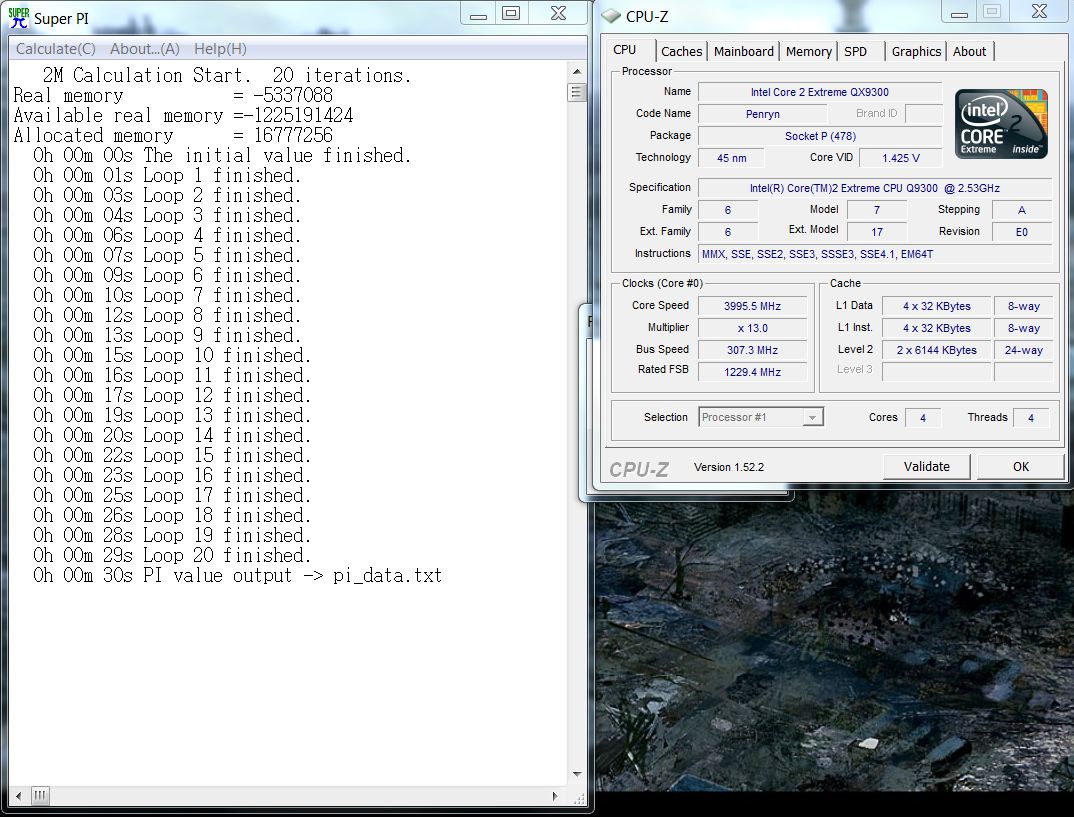This screenshot has height=817, width=1074.
Task: Click 'Version 1.52.2' text in CPU-Z
Action: coord(729,467)
